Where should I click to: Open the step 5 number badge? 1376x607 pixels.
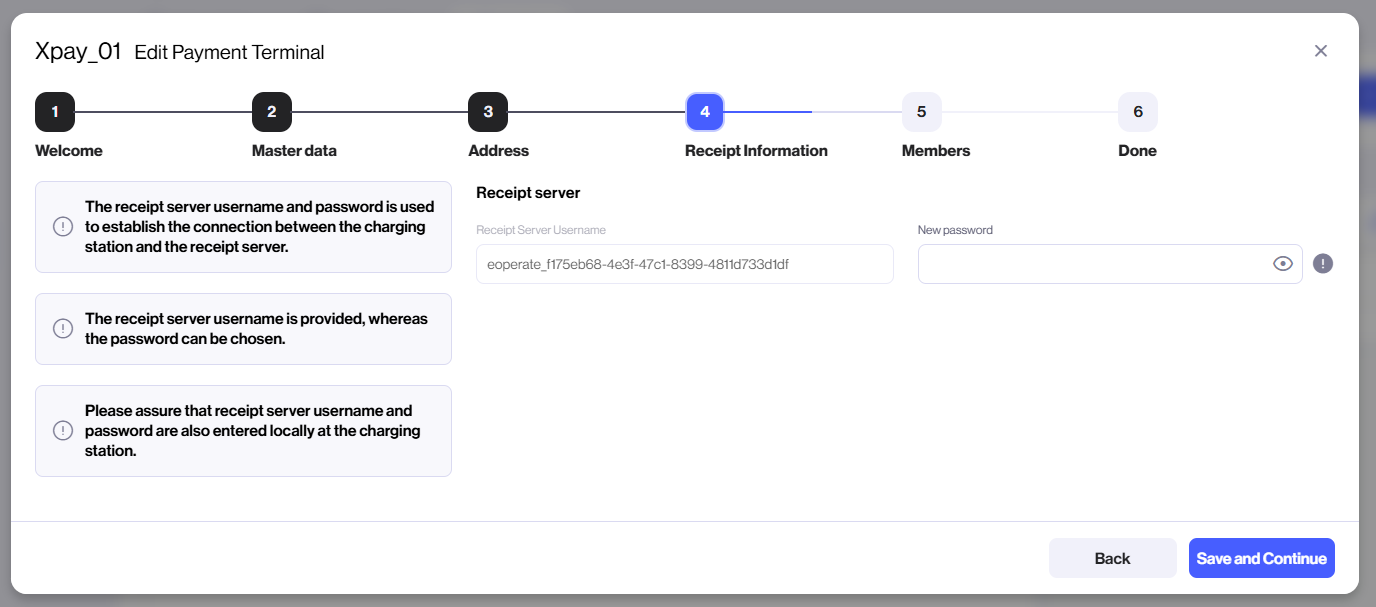921,112
